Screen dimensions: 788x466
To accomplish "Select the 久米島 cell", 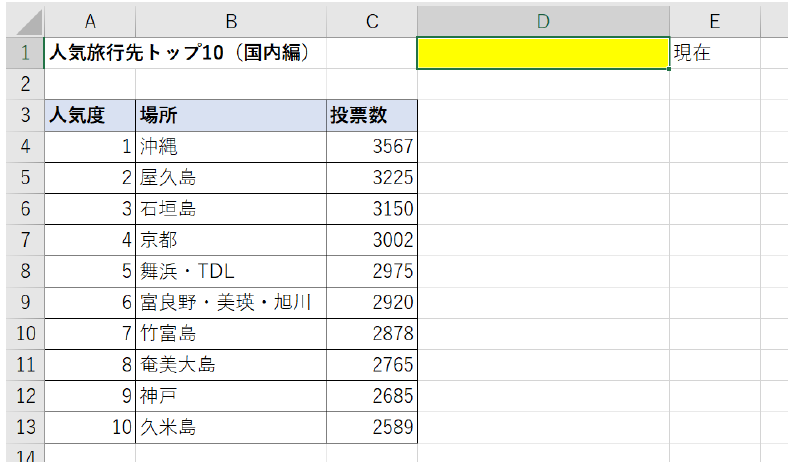I will click(x=231, y=427).
